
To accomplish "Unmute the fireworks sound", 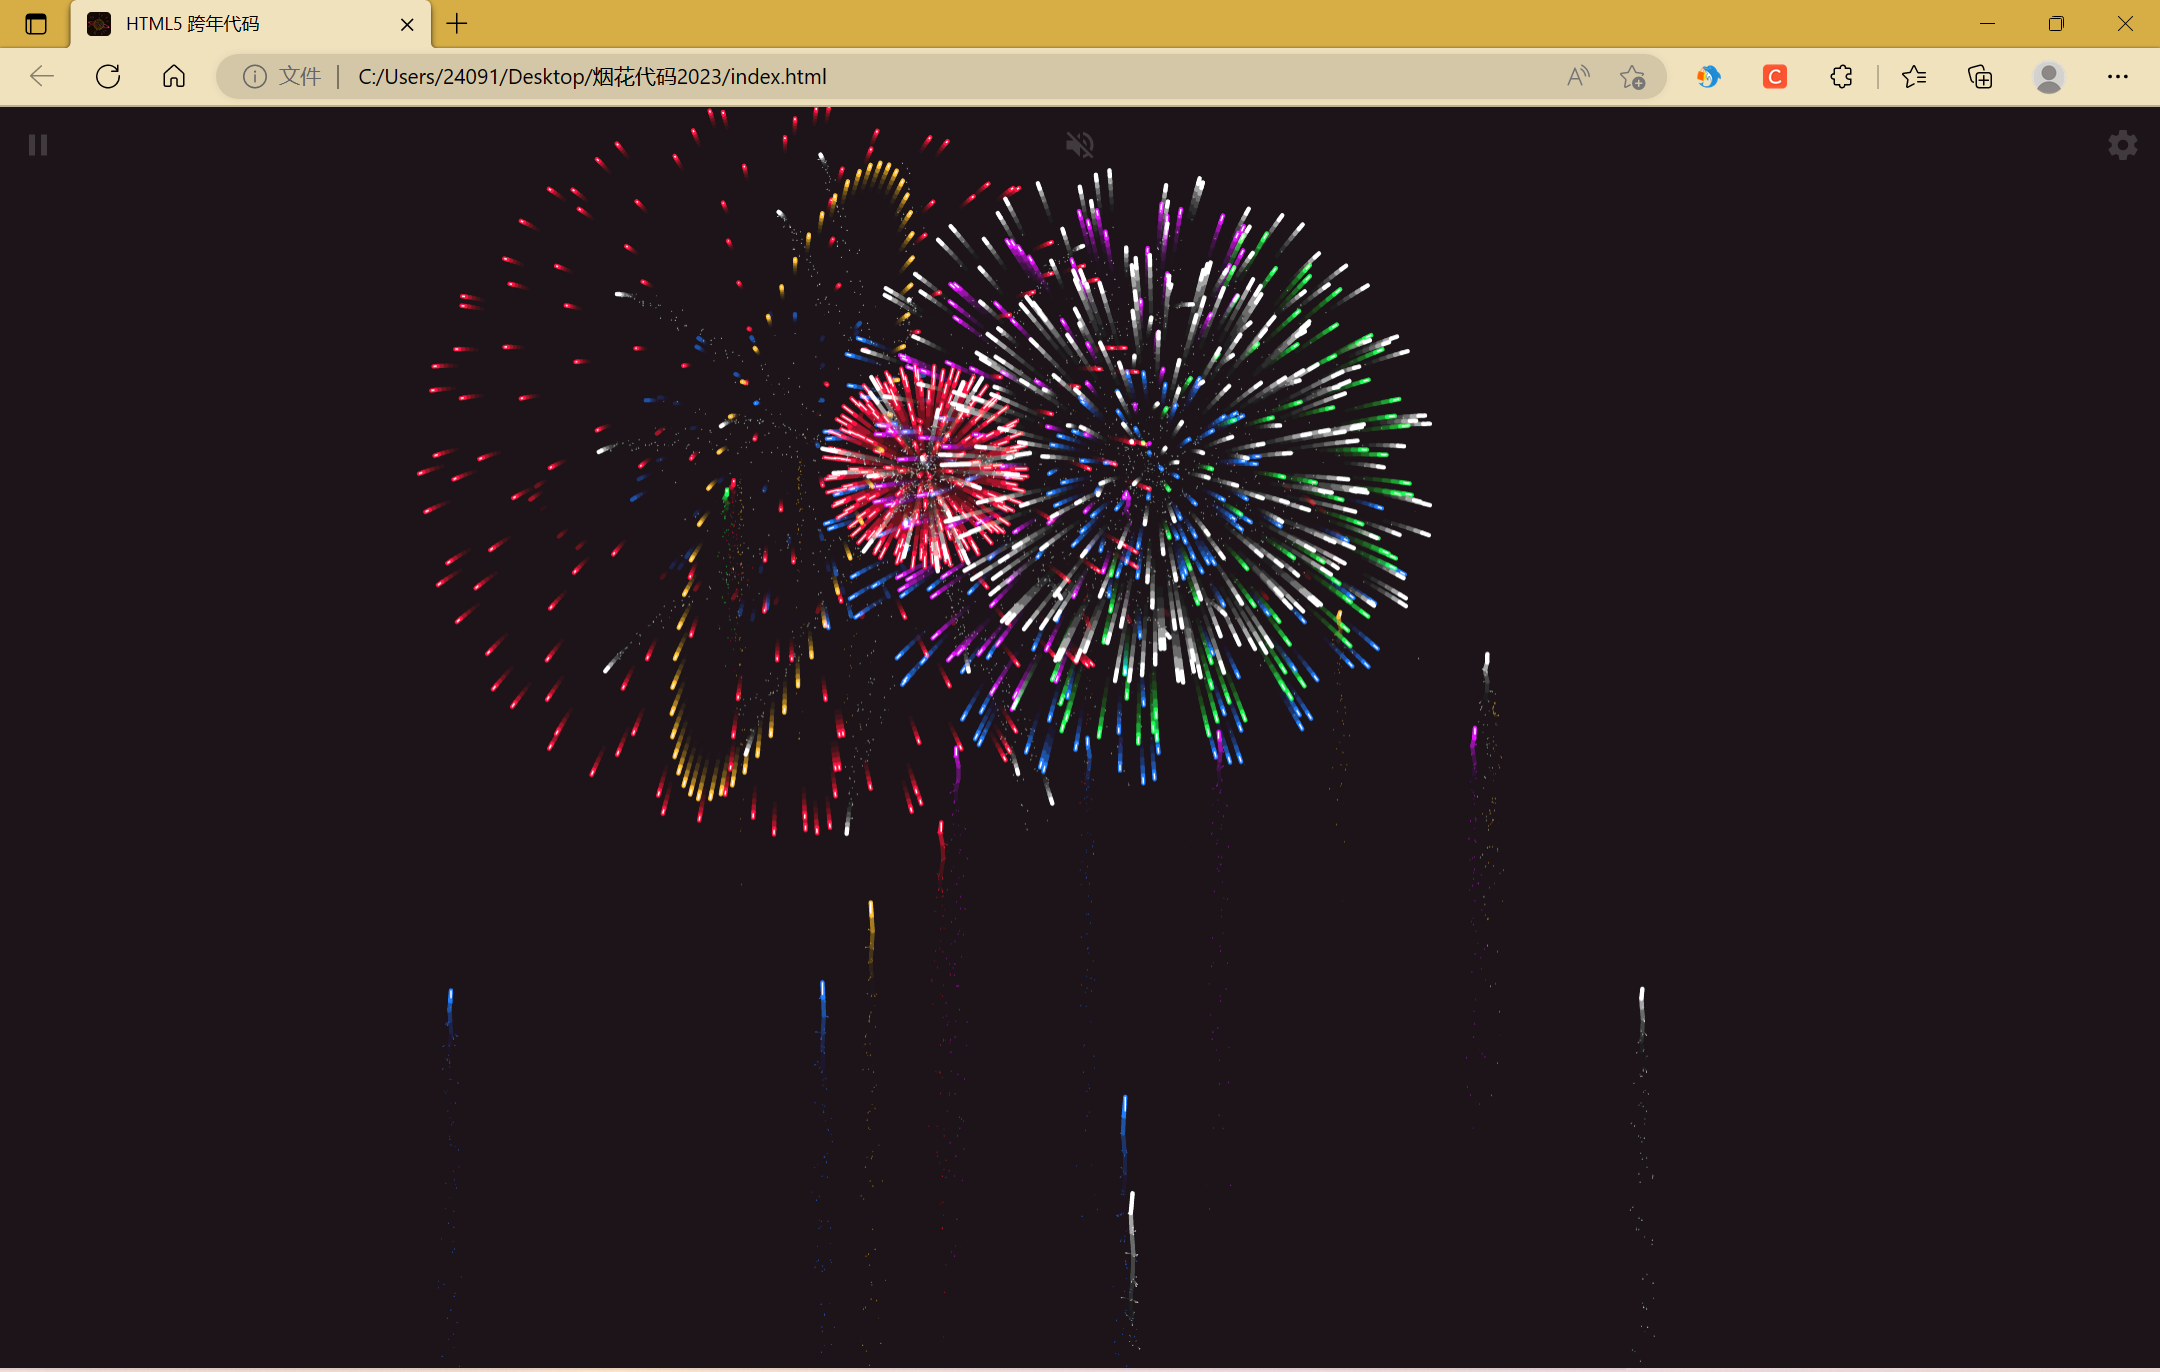I will coord(1079,145).
